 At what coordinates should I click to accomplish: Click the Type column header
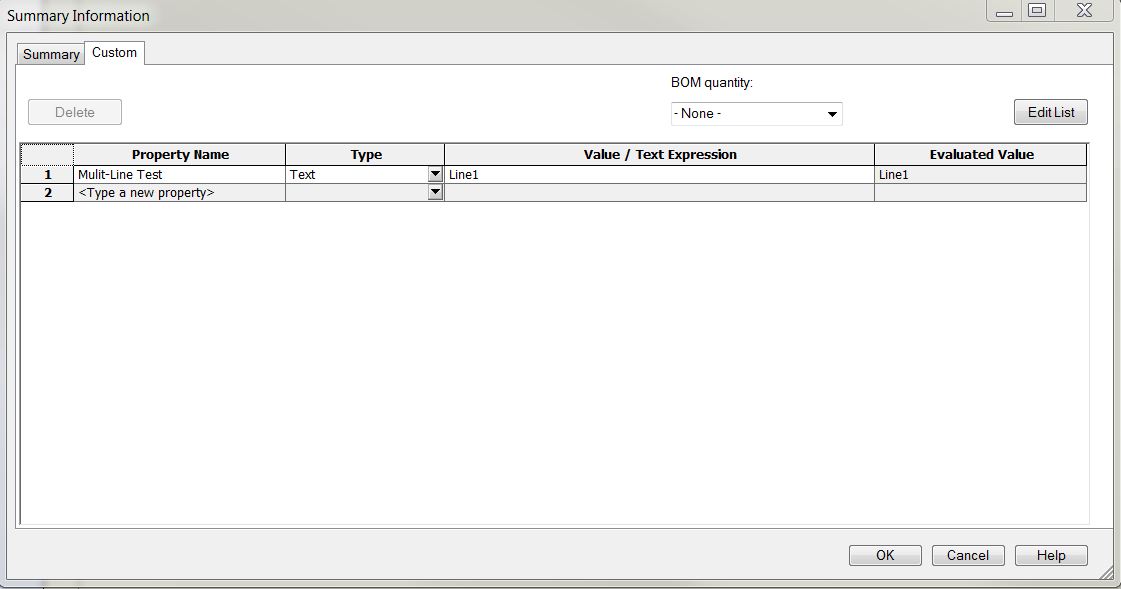tap(365, 154)
